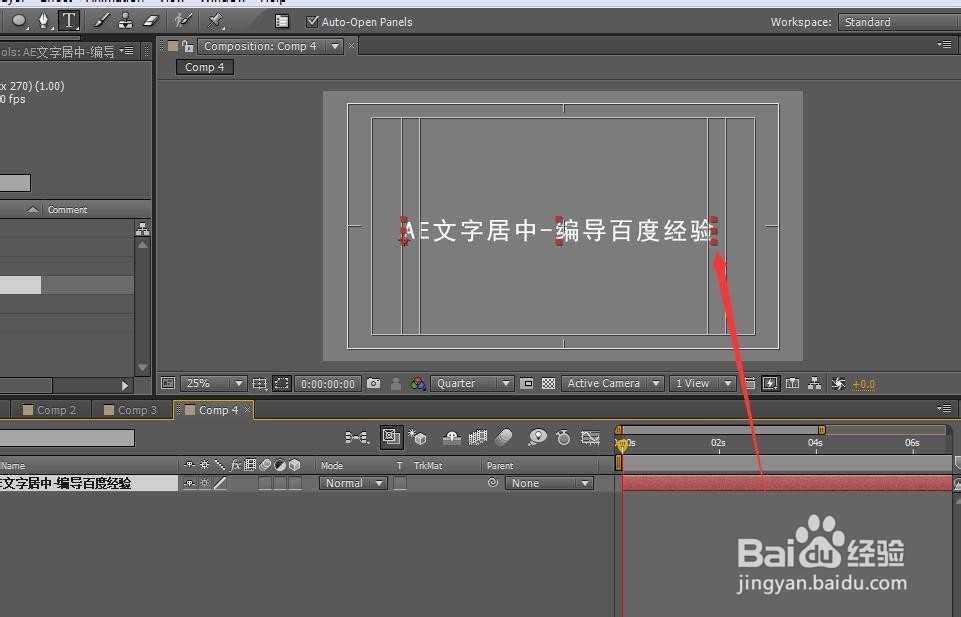Toggle mask and shape path visibility

[281, 384]
